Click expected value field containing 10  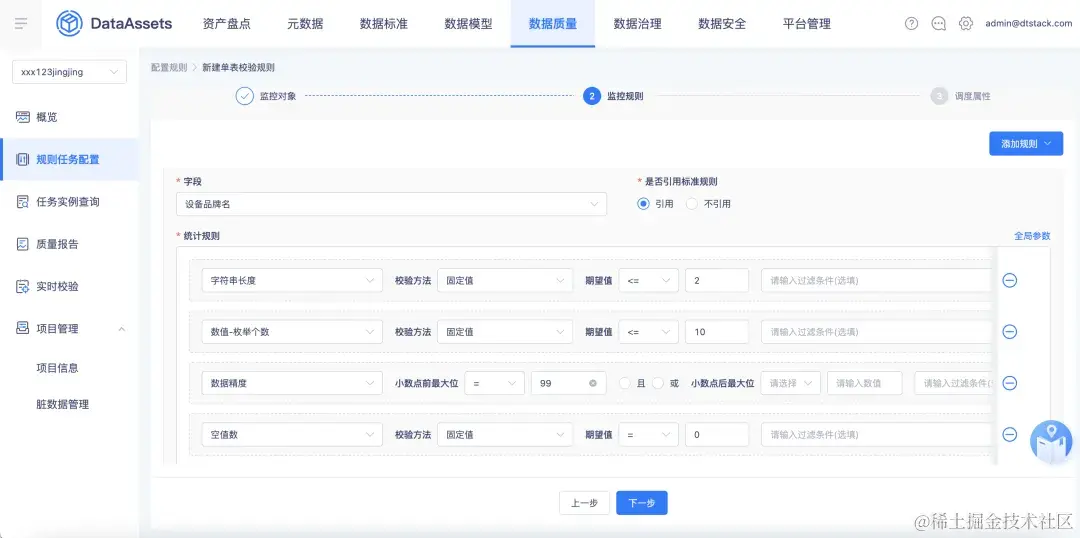coord(717,331)
